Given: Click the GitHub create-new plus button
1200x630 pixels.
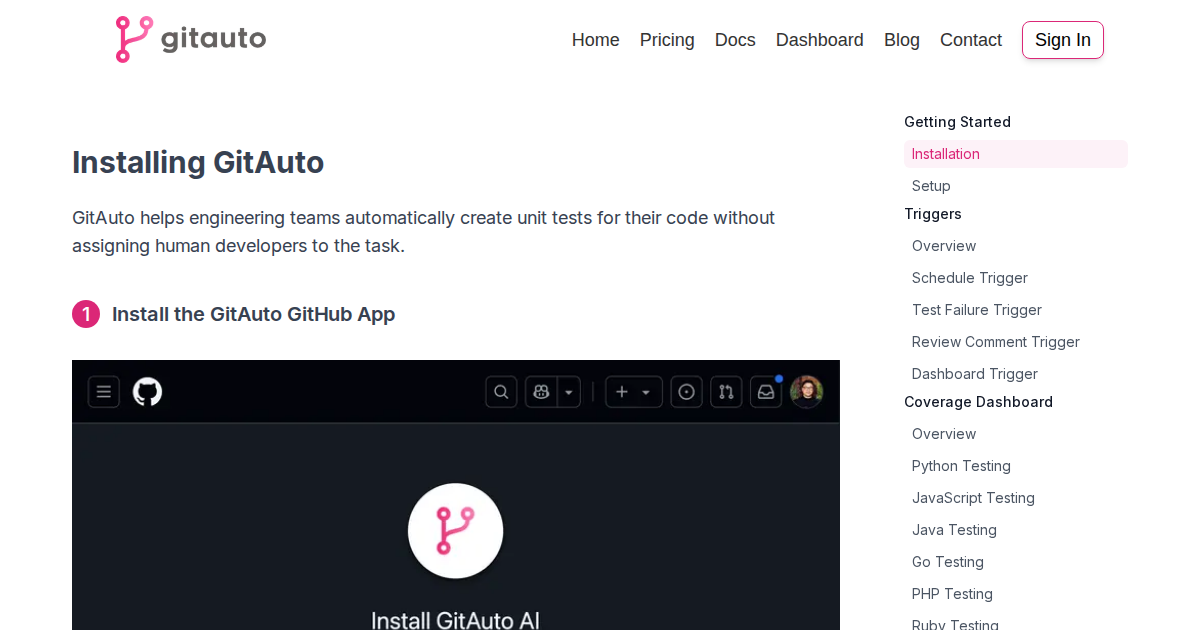Looking at the screenshot, I should pos(634,392).
